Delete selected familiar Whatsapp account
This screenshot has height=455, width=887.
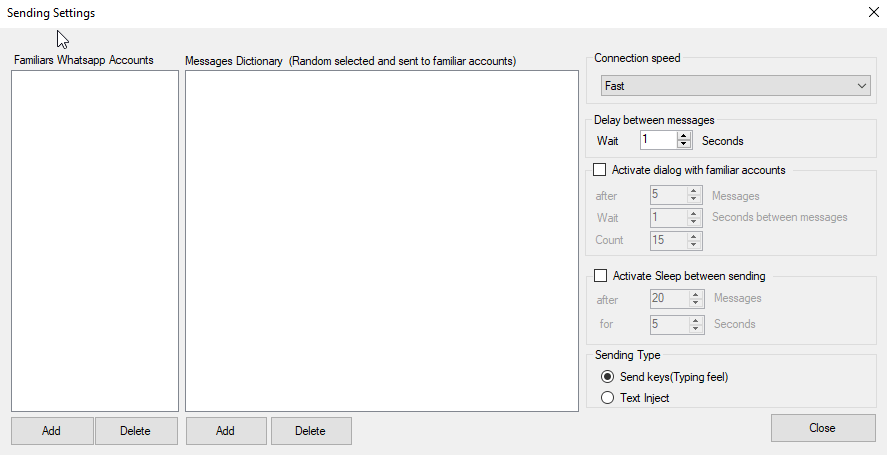point(135,431)
